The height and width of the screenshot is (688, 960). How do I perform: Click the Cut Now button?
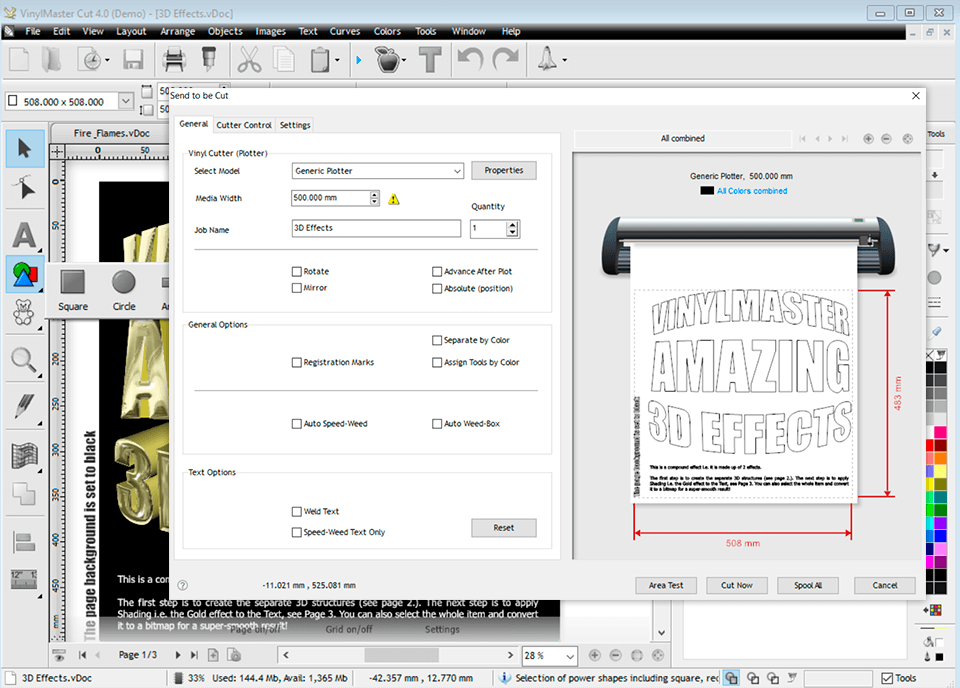(x=736, y=585)
